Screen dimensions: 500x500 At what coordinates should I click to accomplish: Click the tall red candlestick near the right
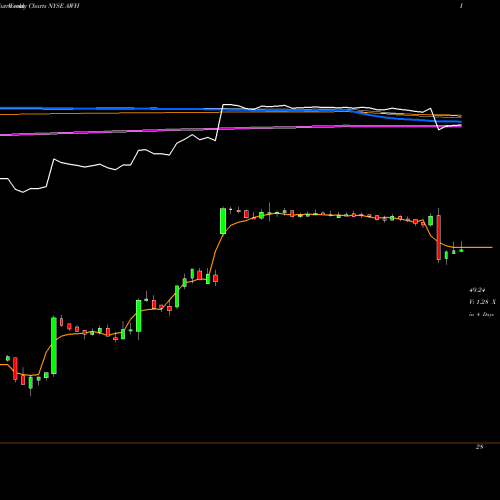coord(439,236)
